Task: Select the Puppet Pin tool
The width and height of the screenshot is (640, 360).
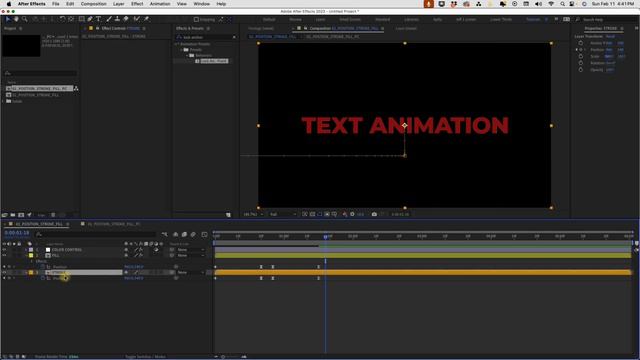Action: click(x=146, y=19)
